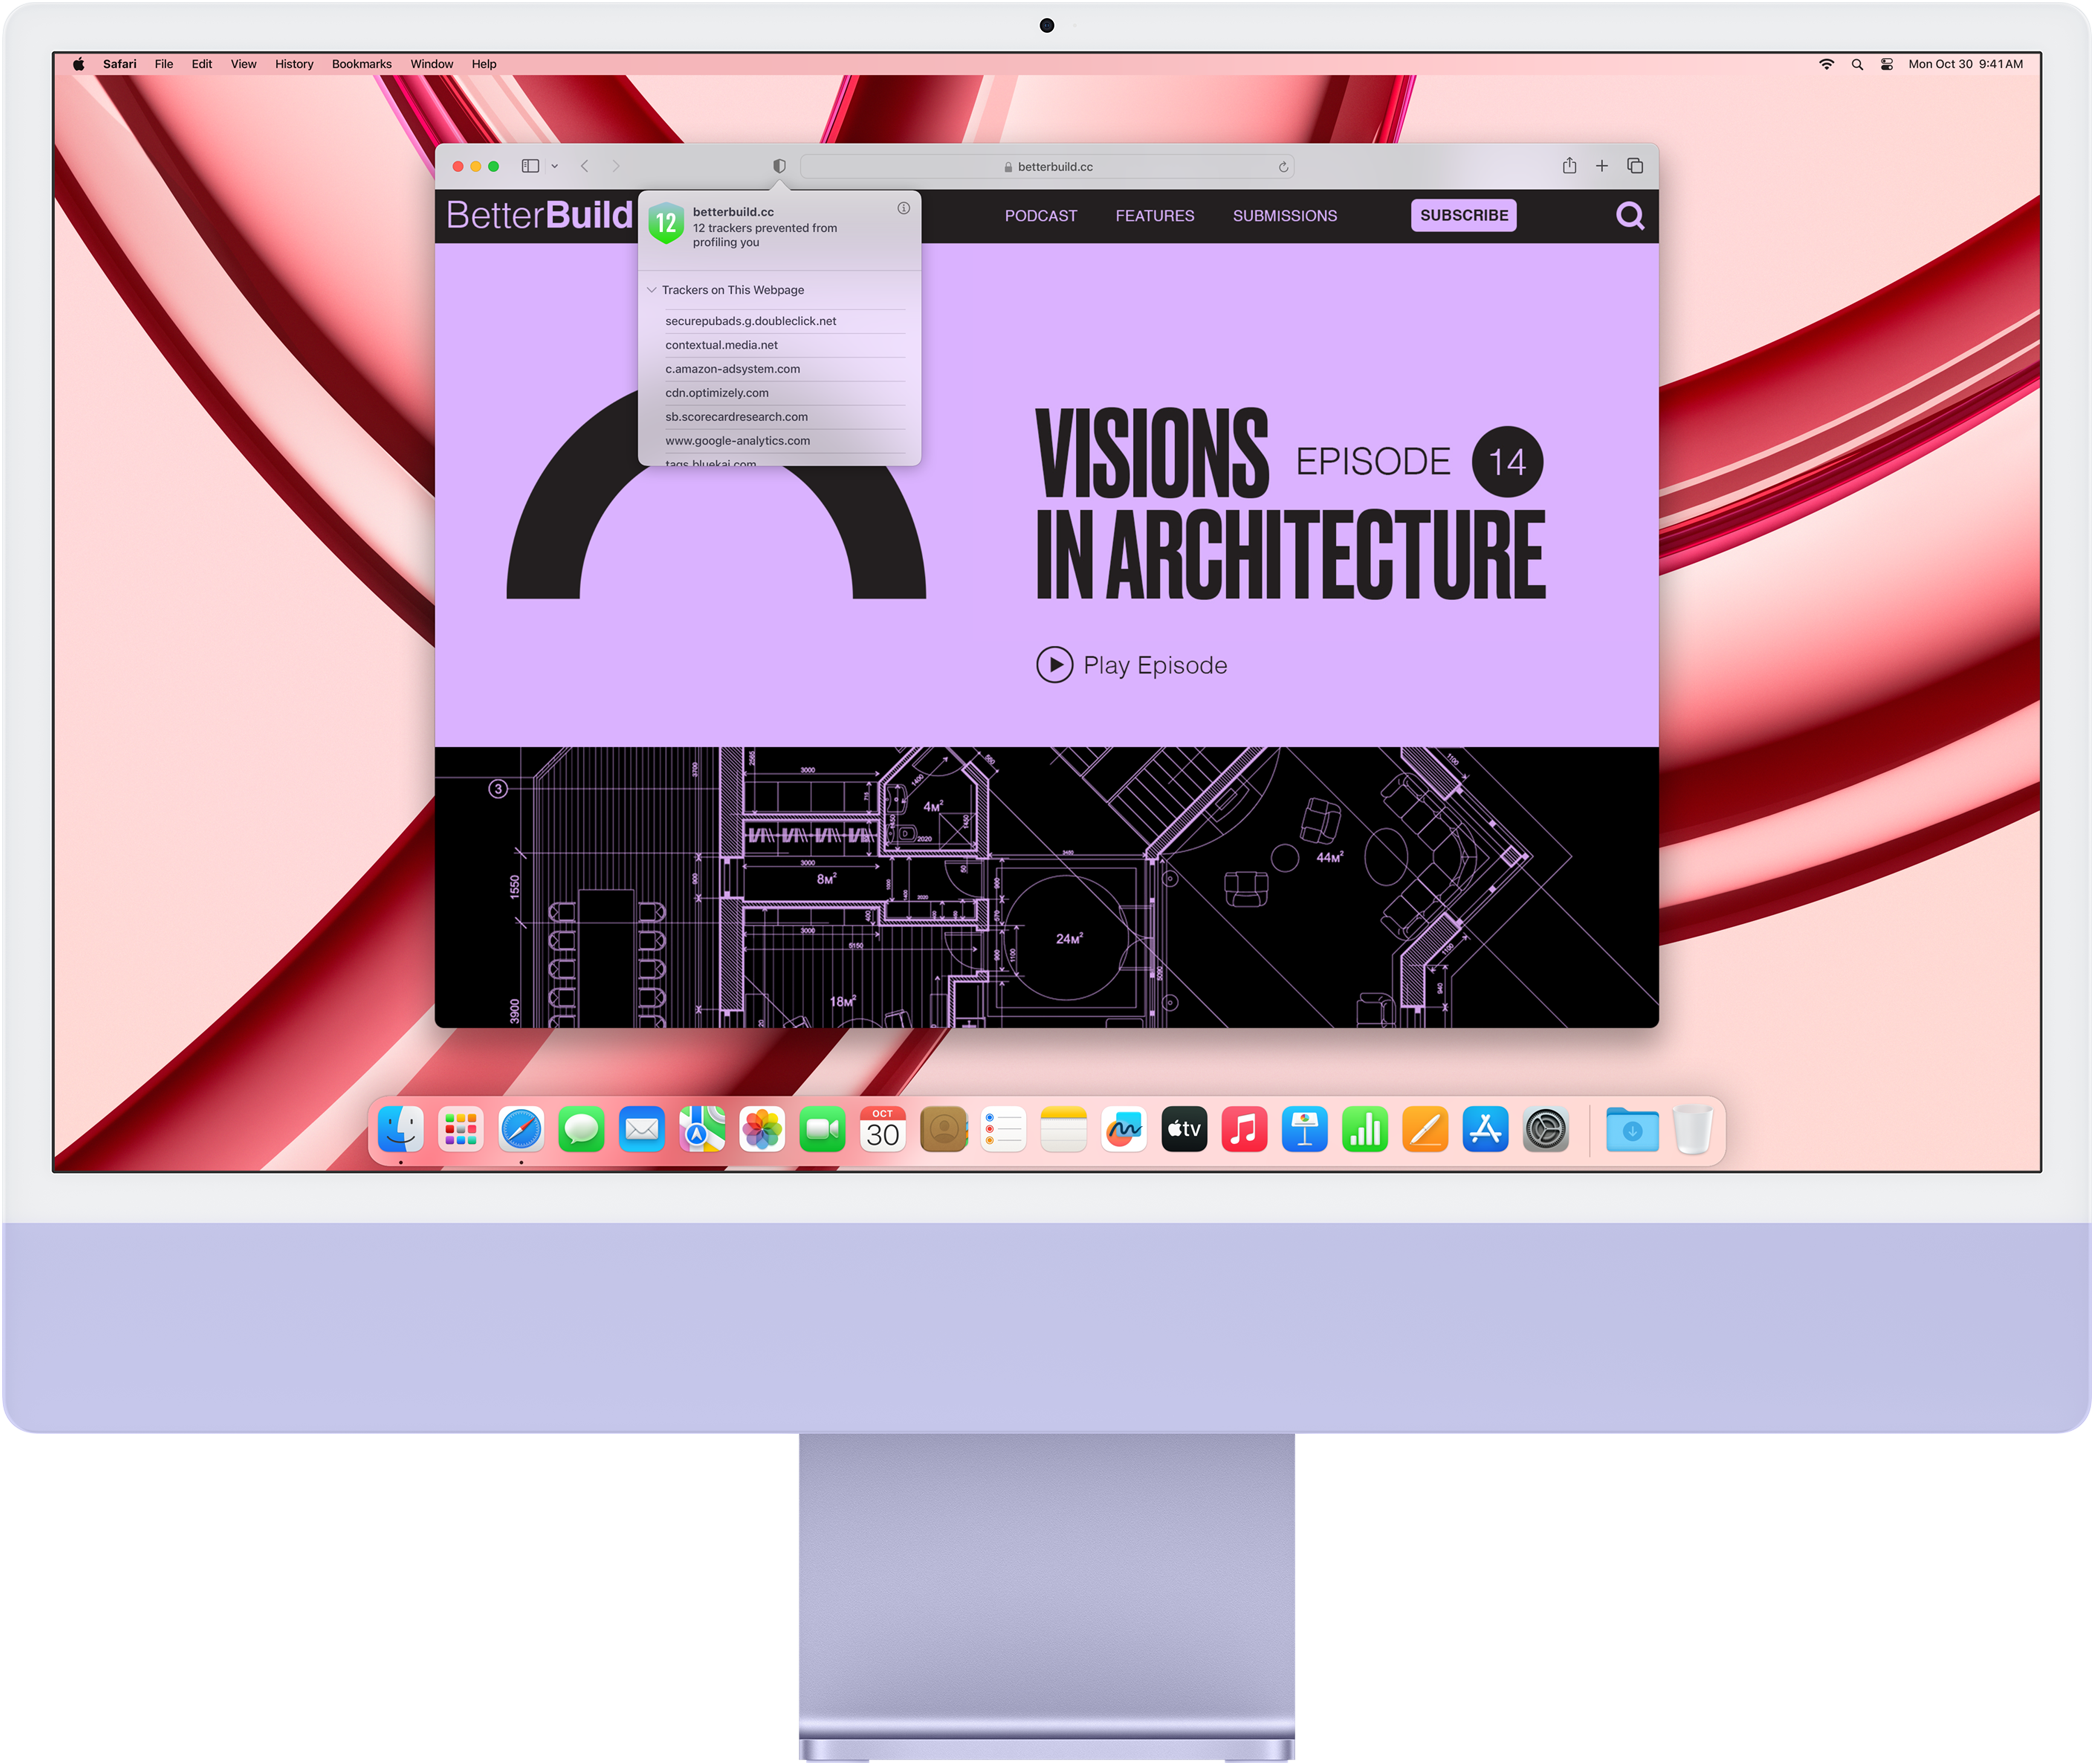Go back with the Safari back arrow
The width and height of the screenshot is (2096, 1764).
(585, 166)
